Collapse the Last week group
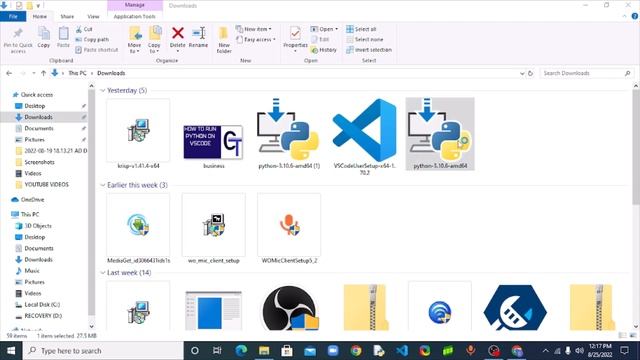This screenshot has width=640, height=360. tap(102, 272)
